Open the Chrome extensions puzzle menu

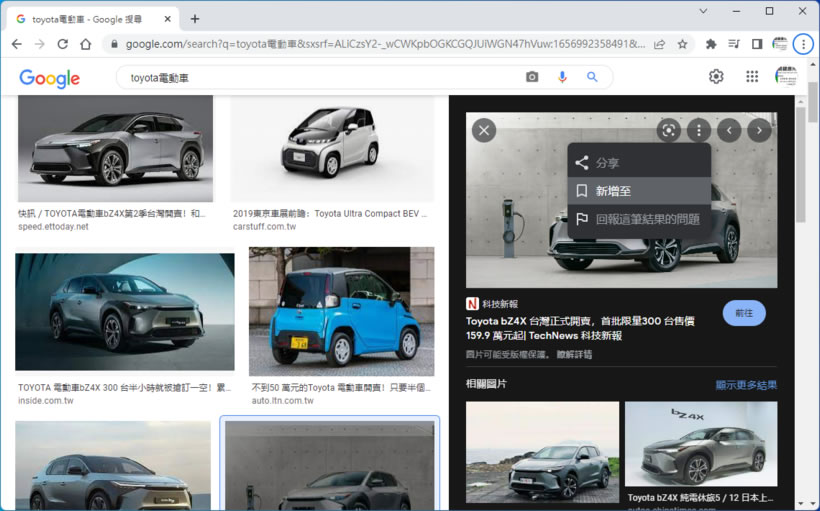coord(711,44)
